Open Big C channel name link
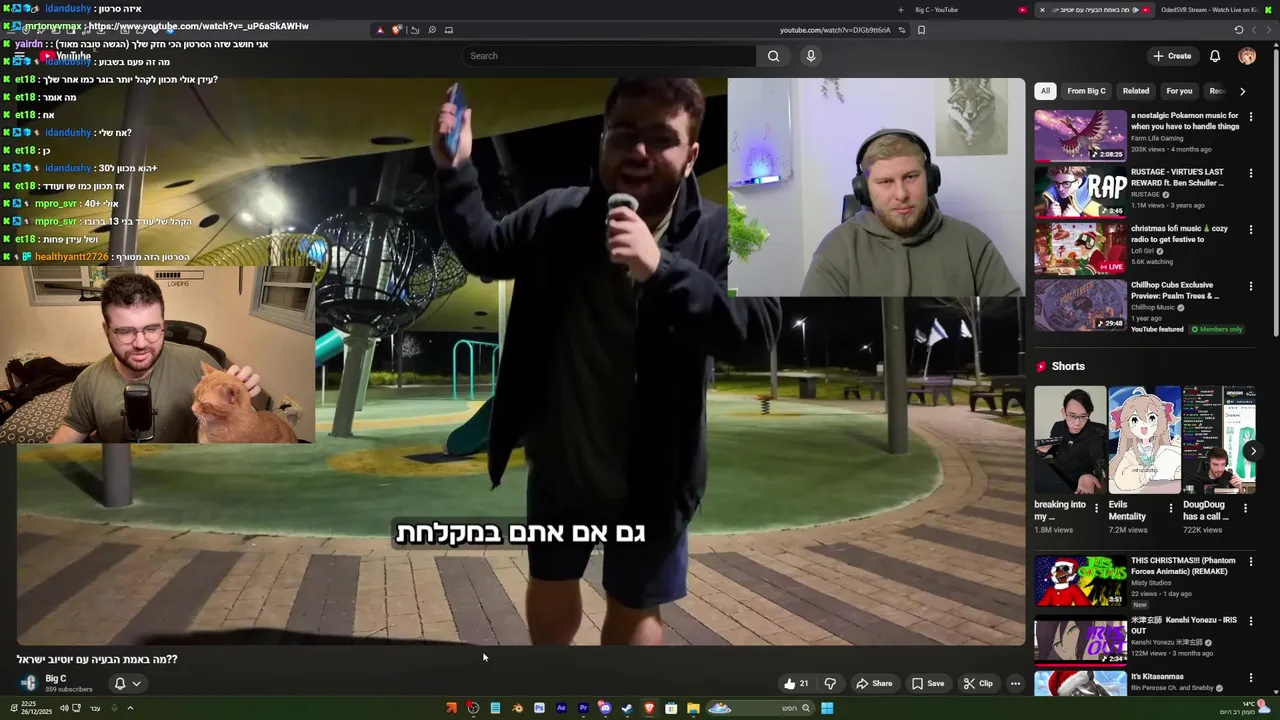1280x720 pixels. click(x=56, y=679)
